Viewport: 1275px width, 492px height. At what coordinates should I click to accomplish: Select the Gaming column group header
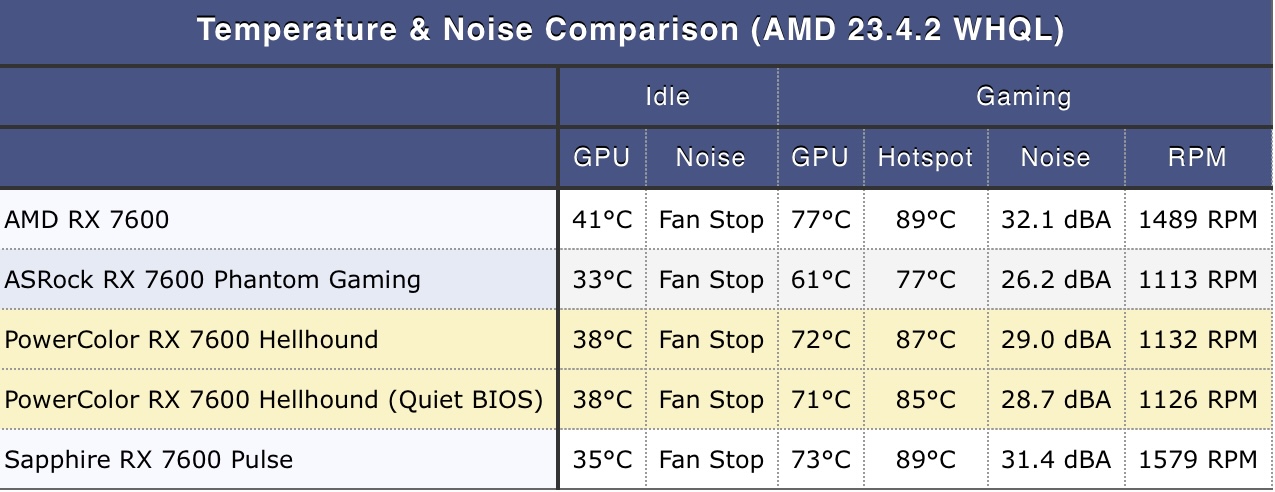tap(1023, 97)
